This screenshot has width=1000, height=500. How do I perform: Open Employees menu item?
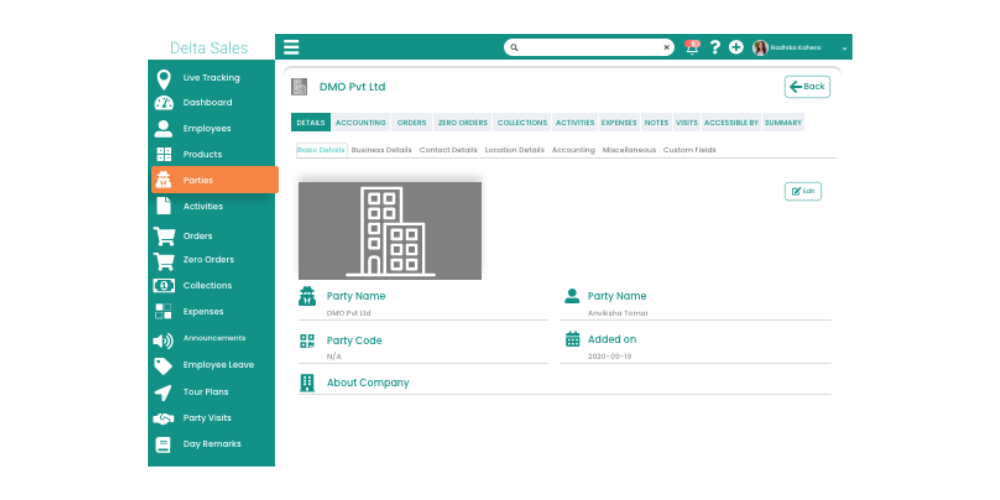tap(207, 128)
